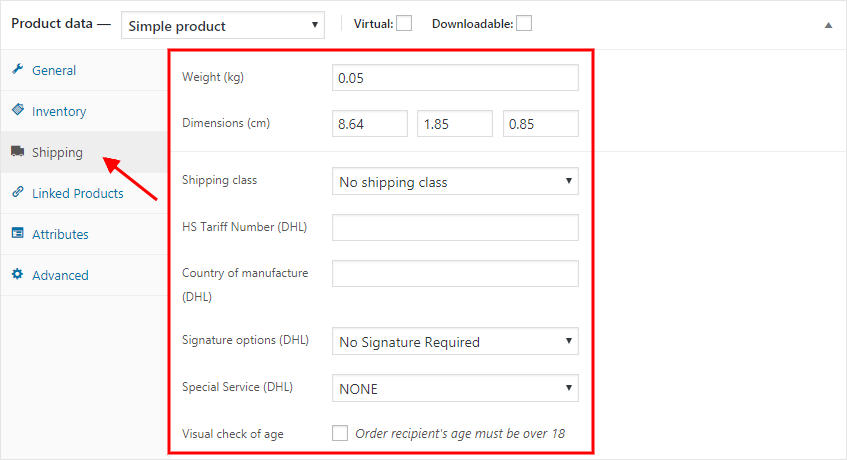Click the Attributes list icon
This screenshot has height=460, width=847.
pos(18,233)
